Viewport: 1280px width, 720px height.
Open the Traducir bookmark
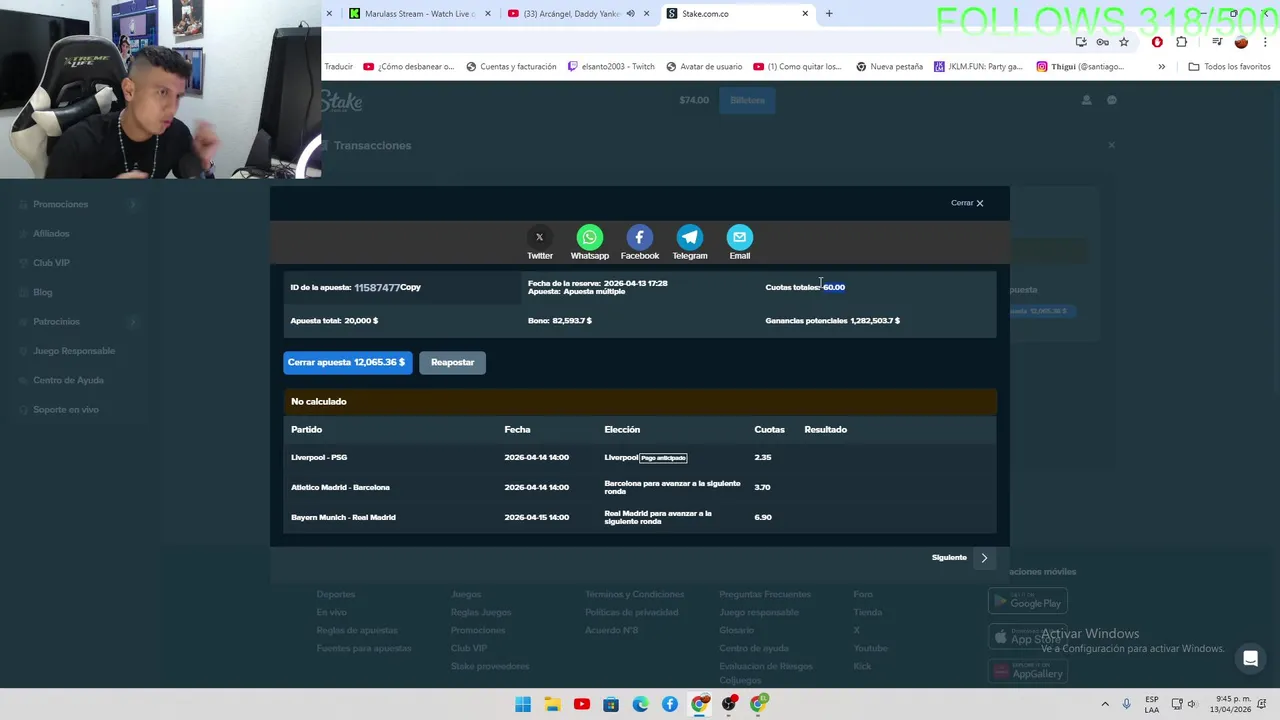click(x=338, y=67)
